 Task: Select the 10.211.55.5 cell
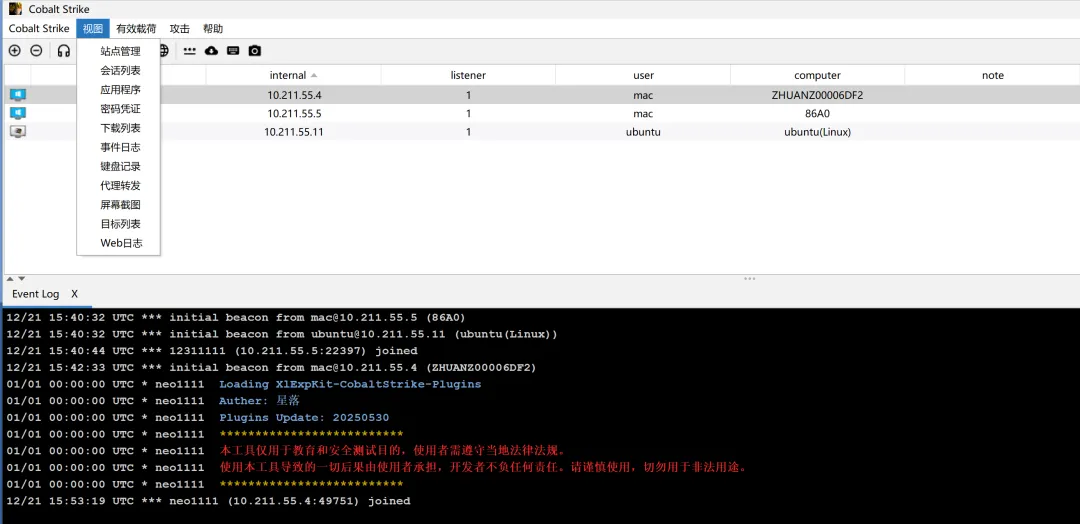coord(294,114)
